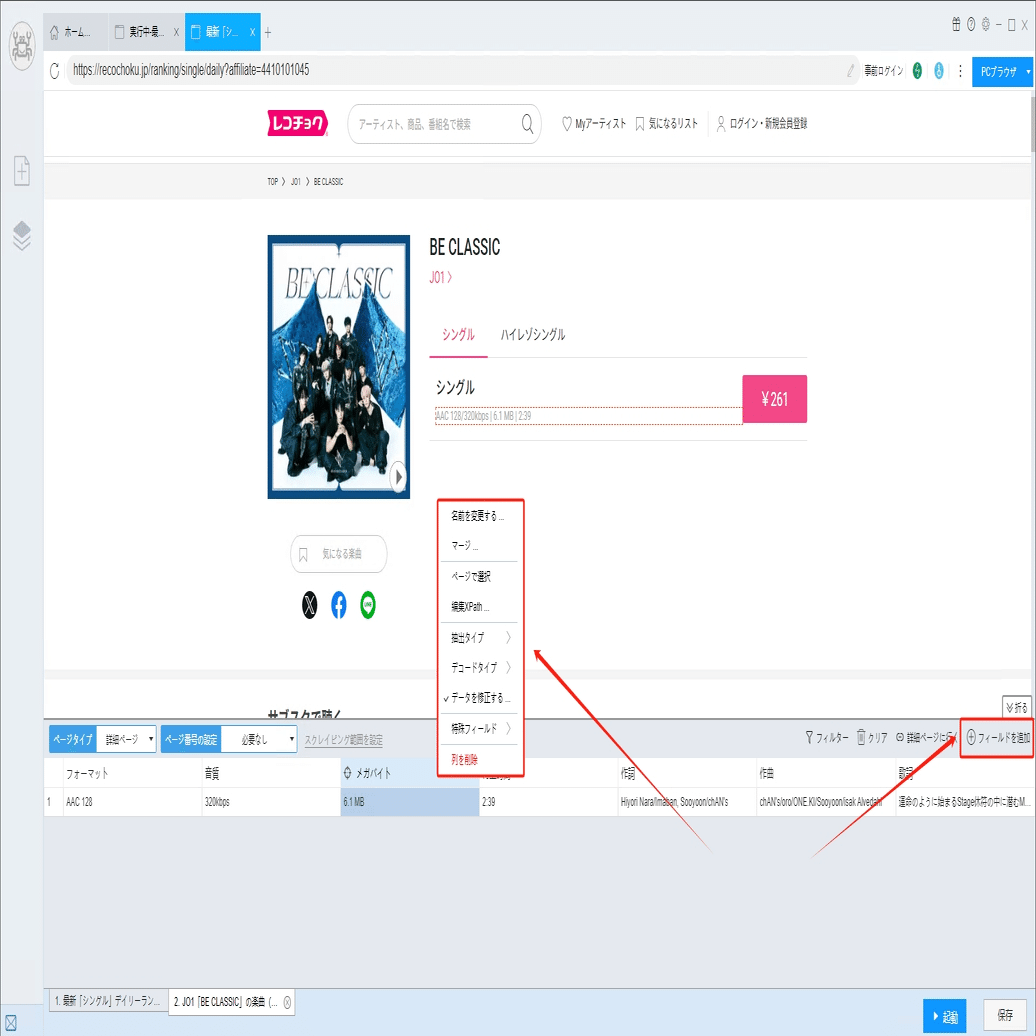Click 事前ログイン button
Image resolution: width=1036 pixels, height=1036 pixels.
click(883, 71)
